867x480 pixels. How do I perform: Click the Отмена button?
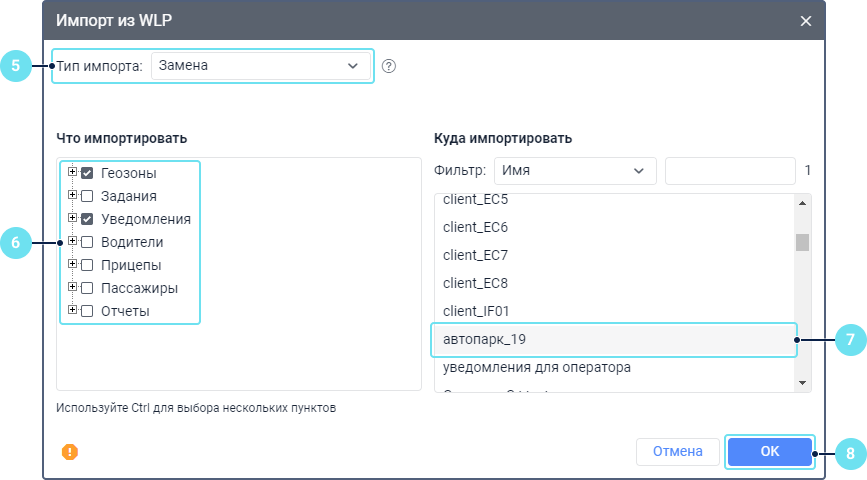coord(677,451)
